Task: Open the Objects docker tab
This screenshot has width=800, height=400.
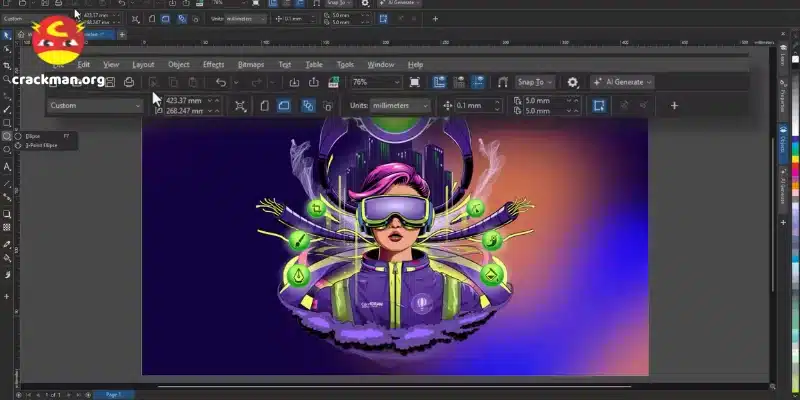Action: (x=783, y=145)
